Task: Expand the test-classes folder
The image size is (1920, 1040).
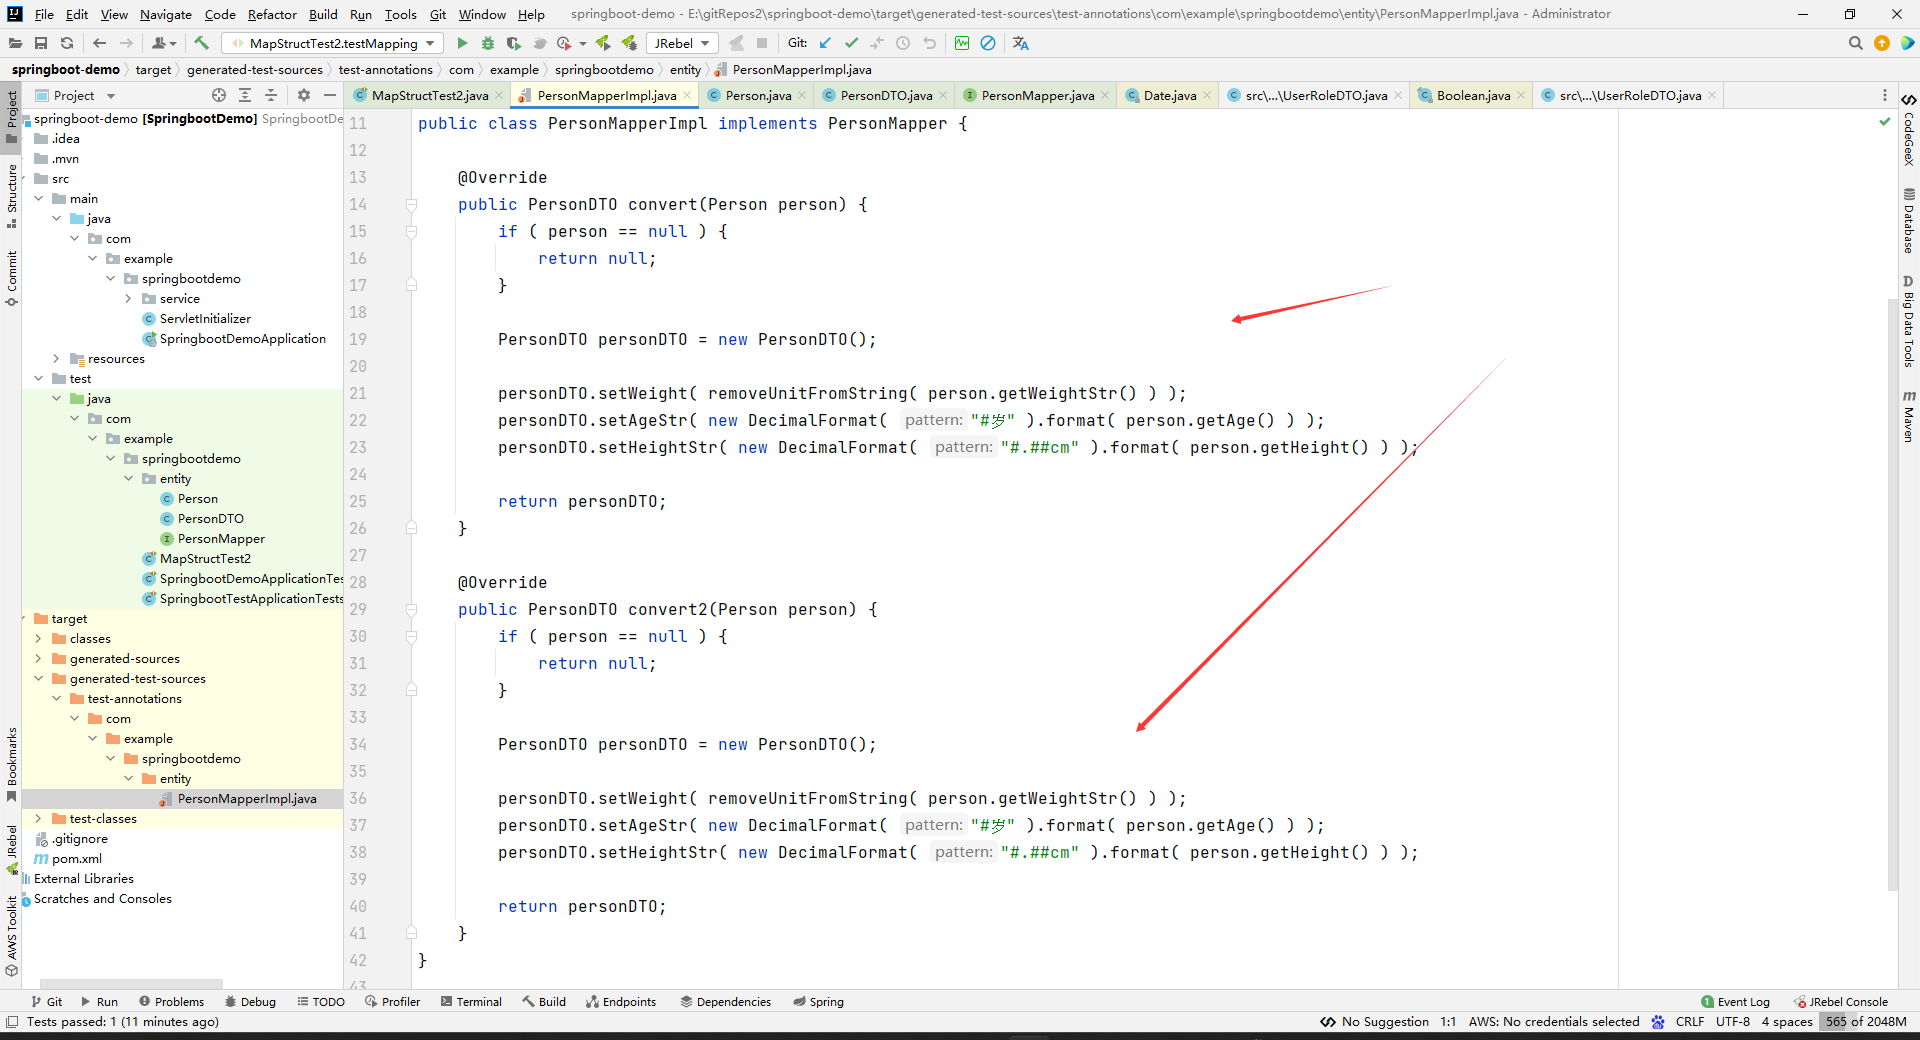Action: [x=38, y=819]
